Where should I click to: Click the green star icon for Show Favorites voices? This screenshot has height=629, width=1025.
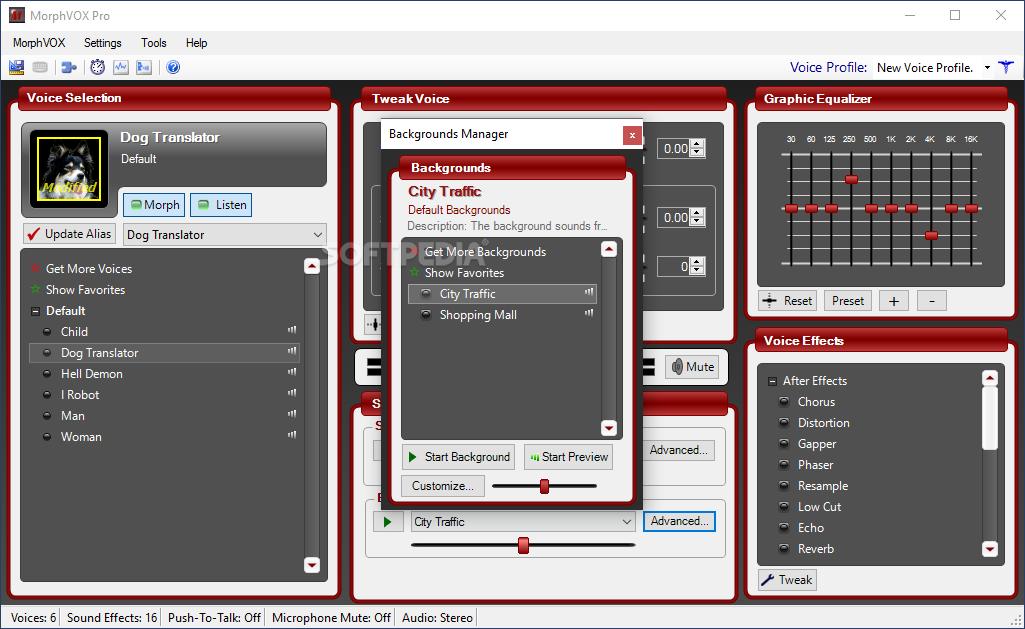pyautogui.click(x=35, y=289)
